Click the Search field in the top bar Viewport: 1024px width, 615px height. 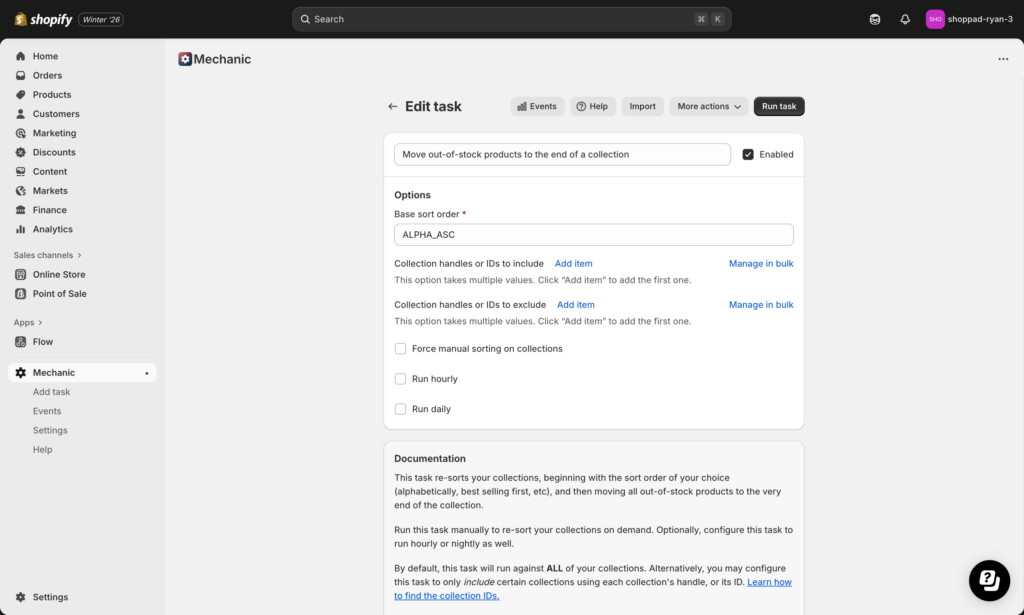pos(511,20)
